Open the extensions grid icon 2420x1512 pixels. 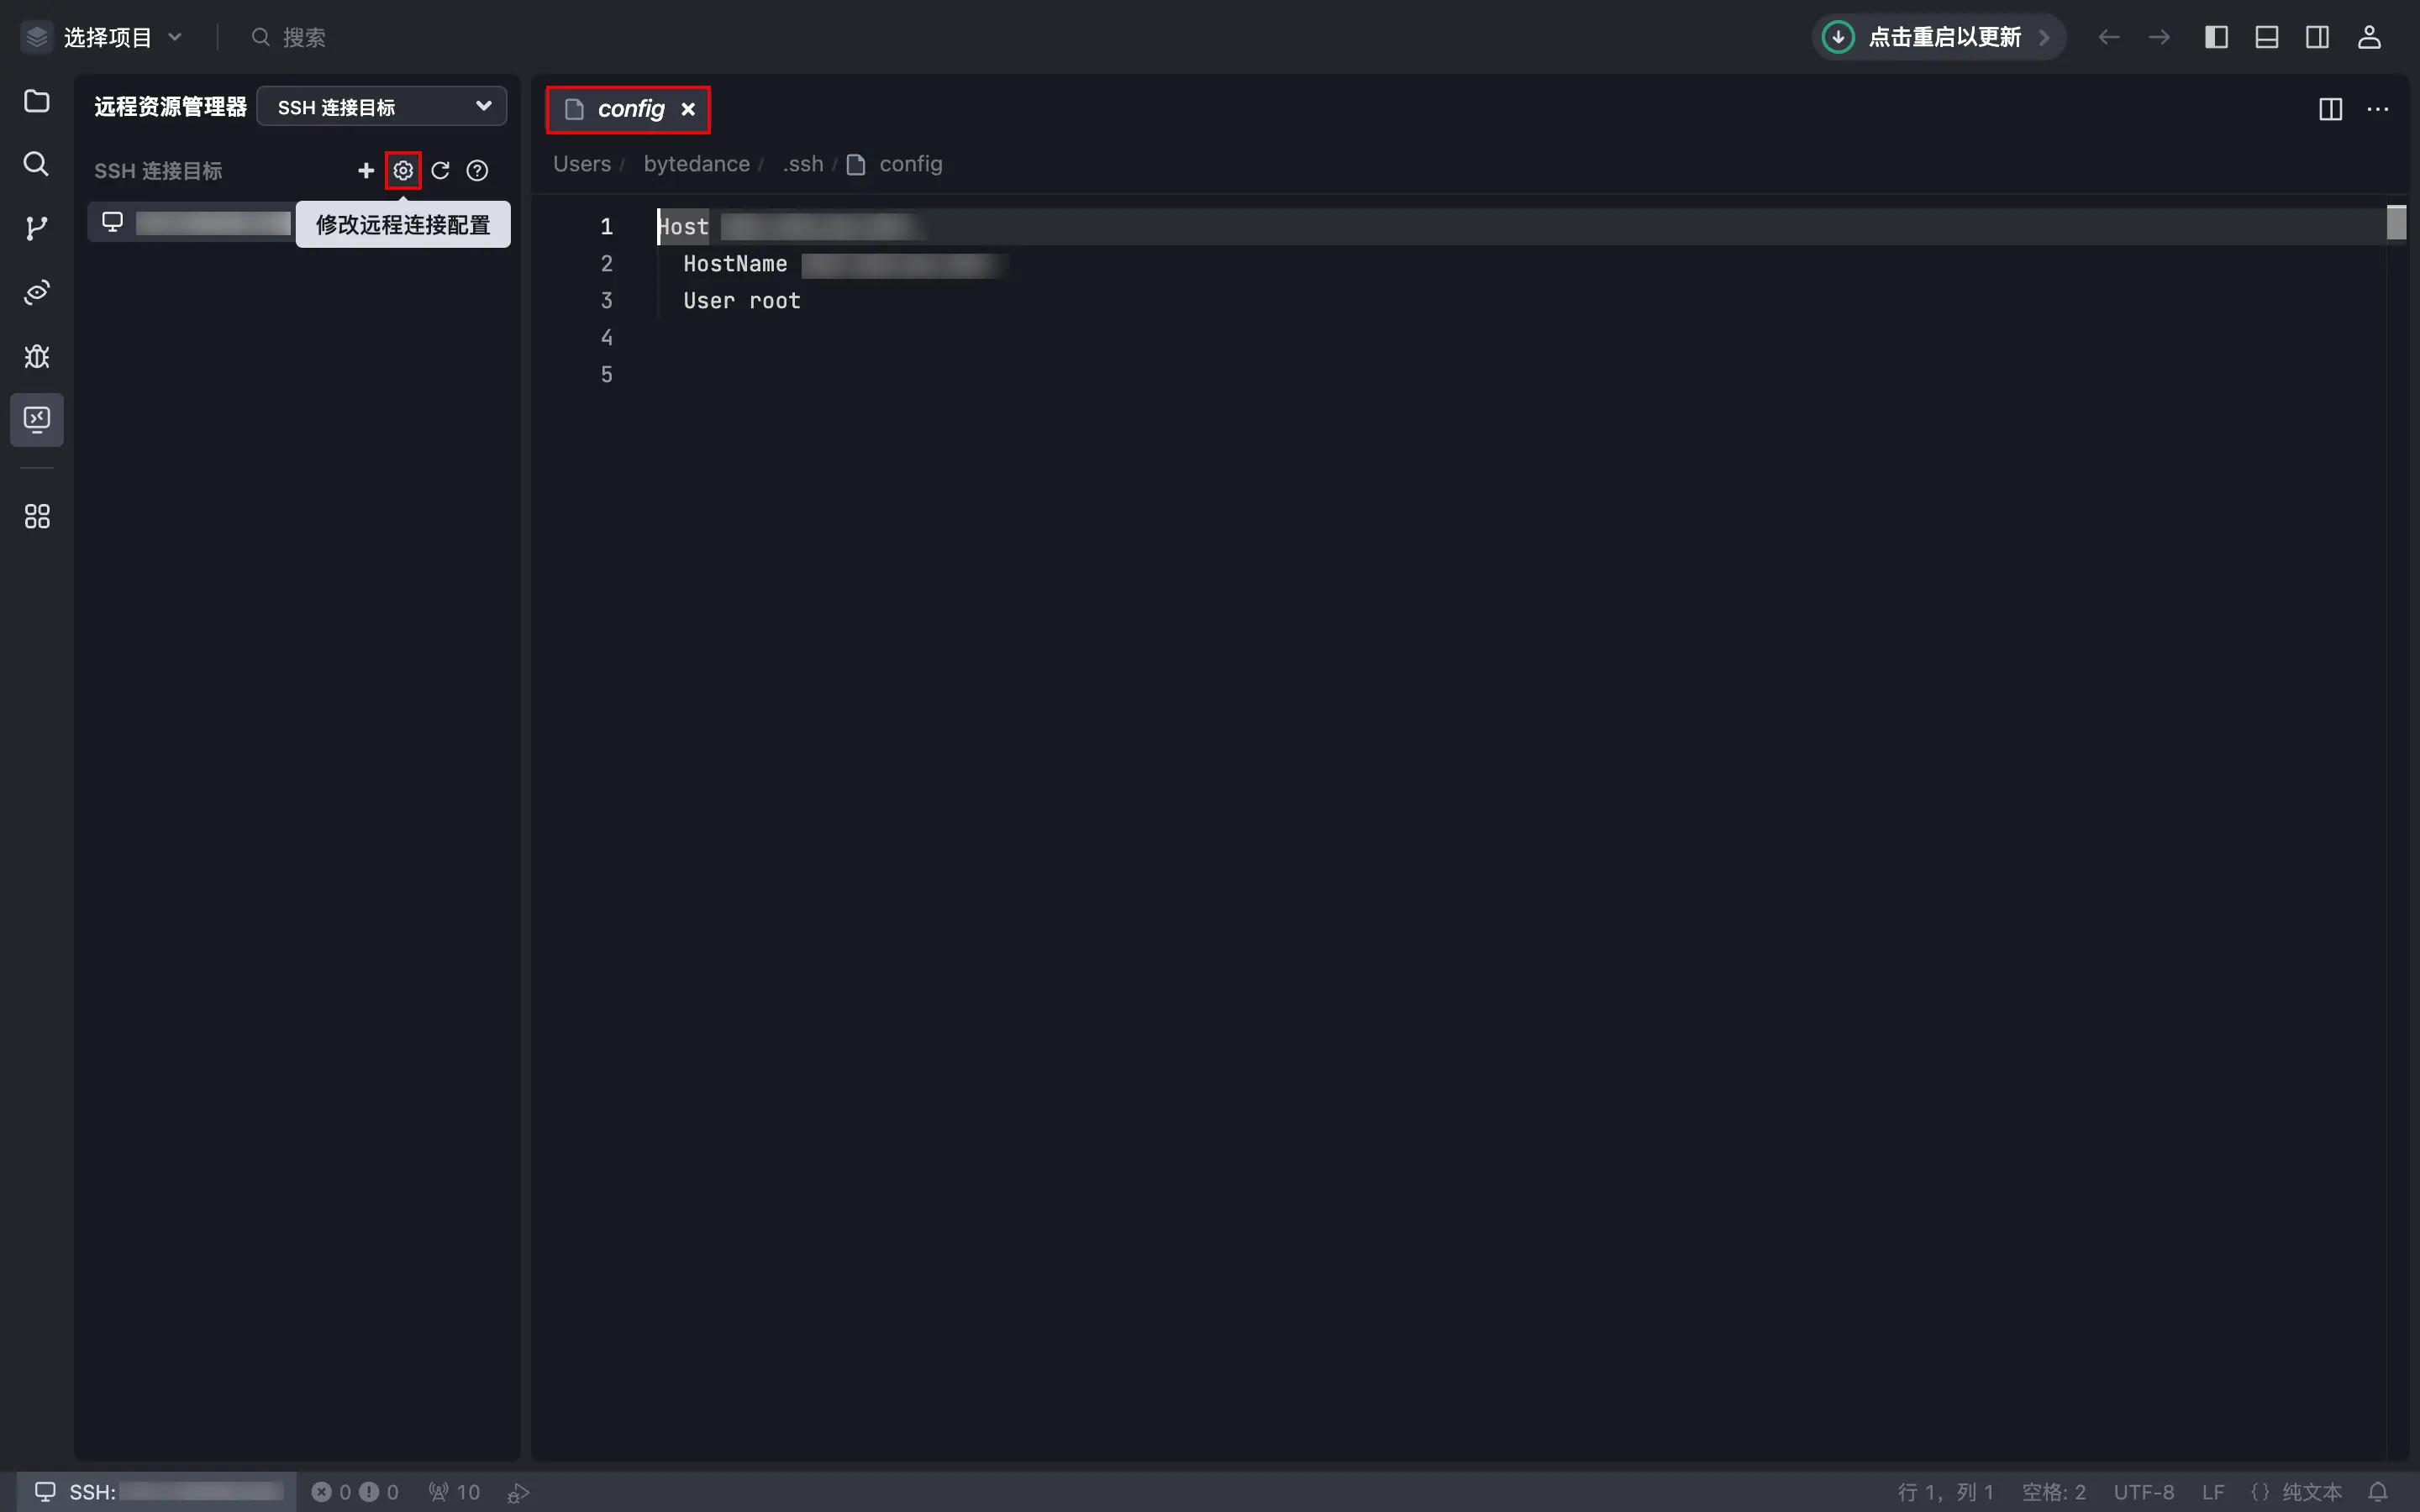(37, 516)
